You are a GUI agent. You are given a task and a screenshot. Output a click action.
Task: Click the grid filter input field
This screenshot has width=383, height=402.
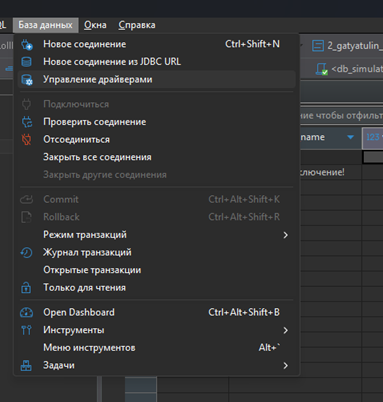[341, 116]
